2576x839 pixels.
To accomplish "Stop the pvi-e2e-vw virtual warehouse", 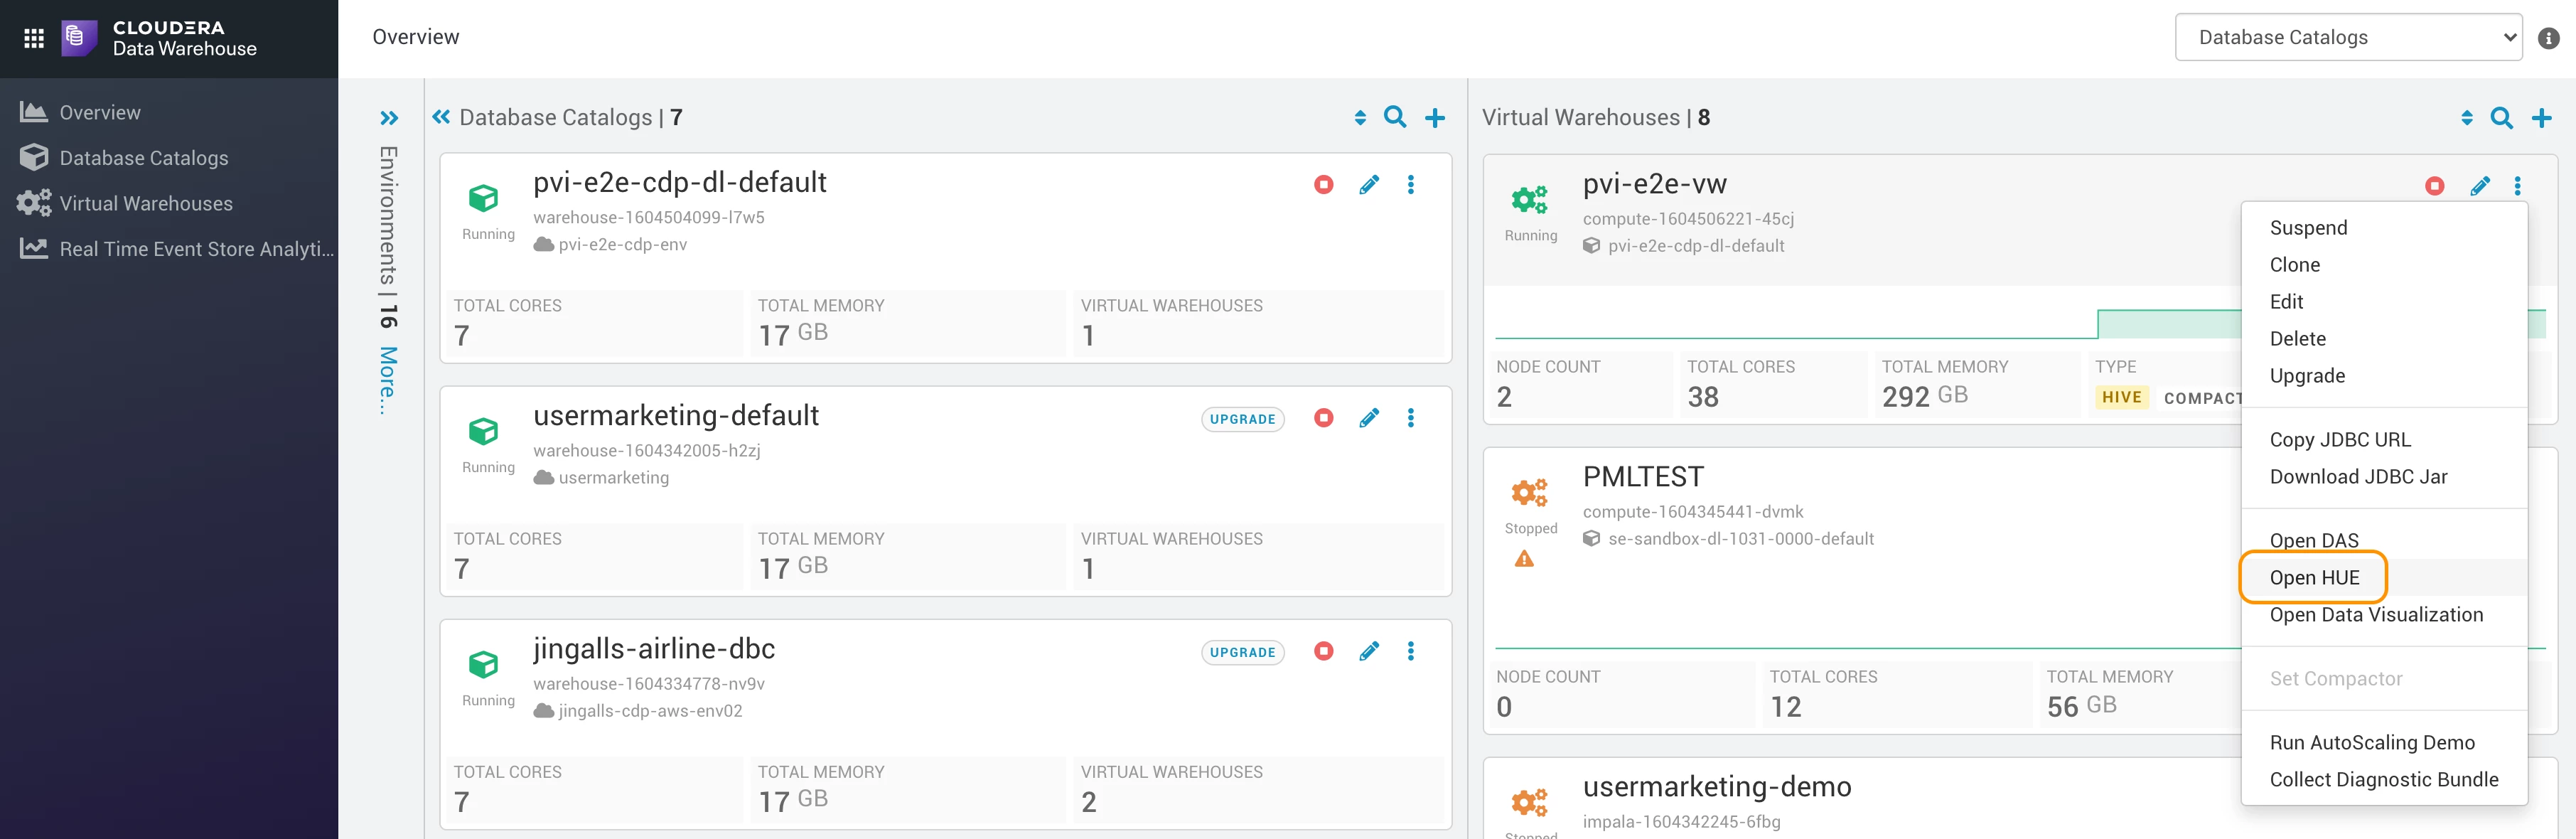I will coord(2435,186).
